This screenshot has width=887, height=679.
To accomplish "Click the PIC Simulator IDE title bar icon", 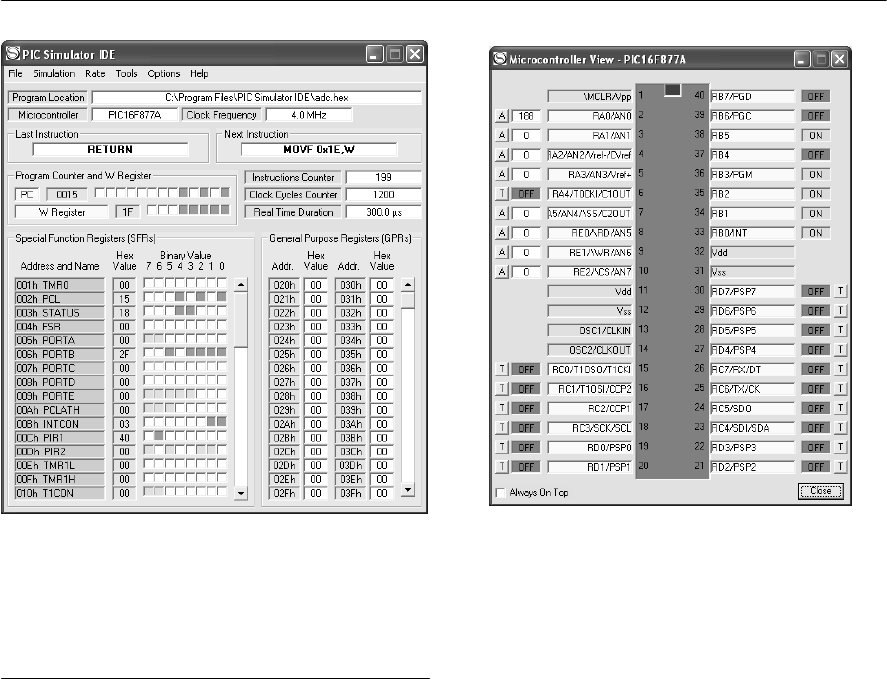I will (x=12, y=54).
